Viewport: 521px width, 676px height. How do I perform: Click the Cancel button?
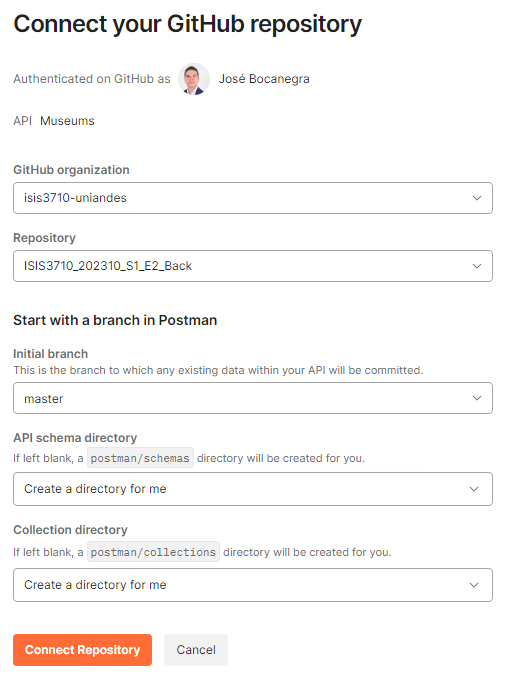pyautogui.click(x=196, y=650)
